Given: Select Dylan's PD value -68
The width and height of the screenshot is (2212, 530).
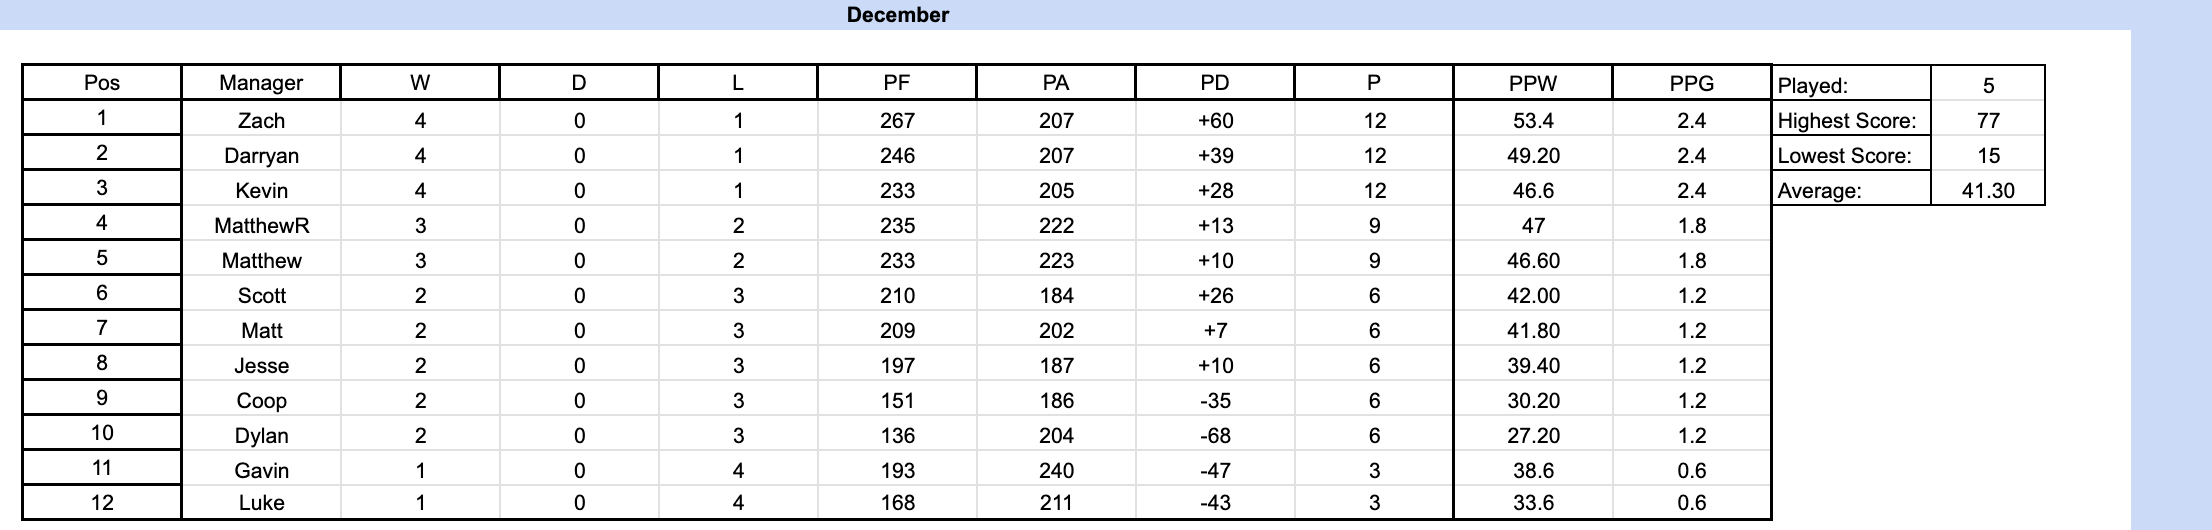Looking at the screenshot, I should (1214, 436).
